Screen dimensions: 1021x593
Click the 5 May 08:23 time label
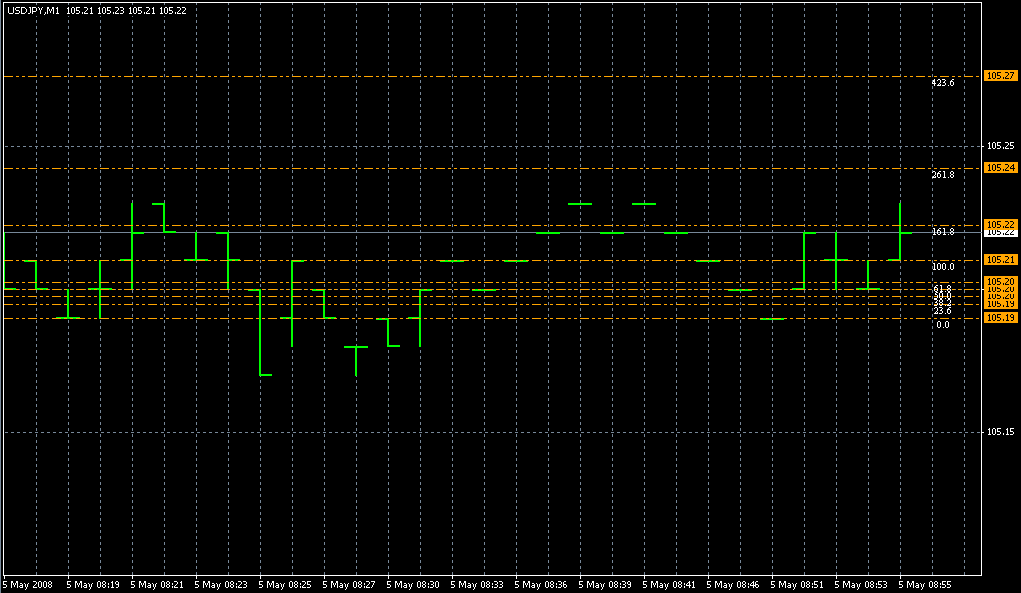pos(221,584)
